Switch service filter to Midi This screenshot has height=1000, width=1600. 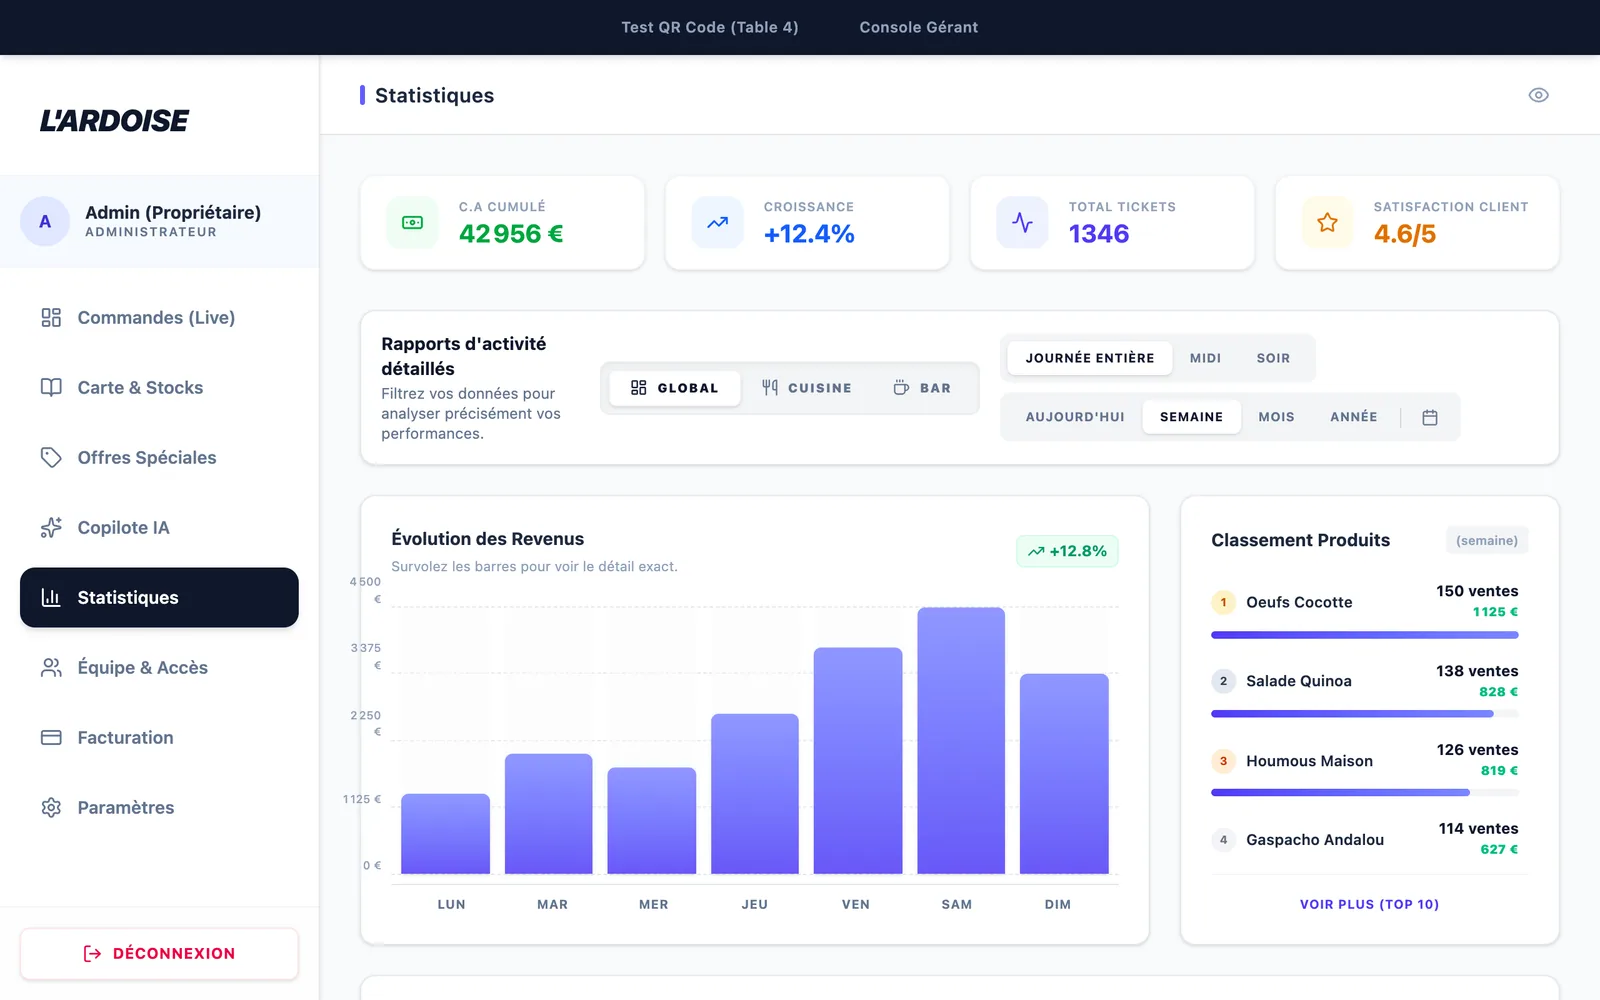coord(1205,358)
